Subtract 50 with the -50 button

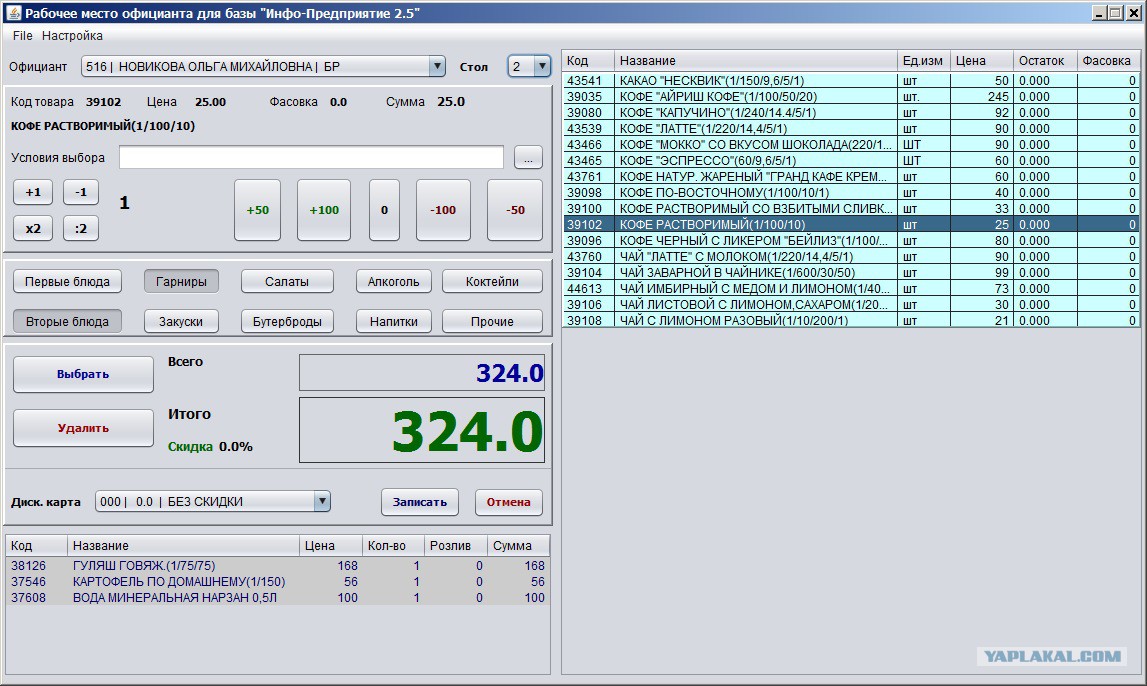point(515,210)
